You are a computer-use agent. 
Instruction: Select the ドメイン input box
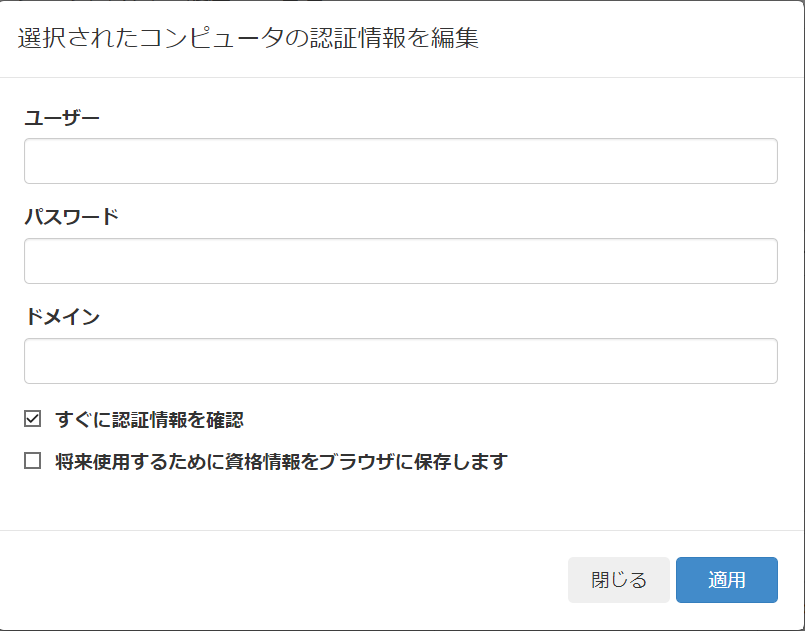click(x=400, y=361)
